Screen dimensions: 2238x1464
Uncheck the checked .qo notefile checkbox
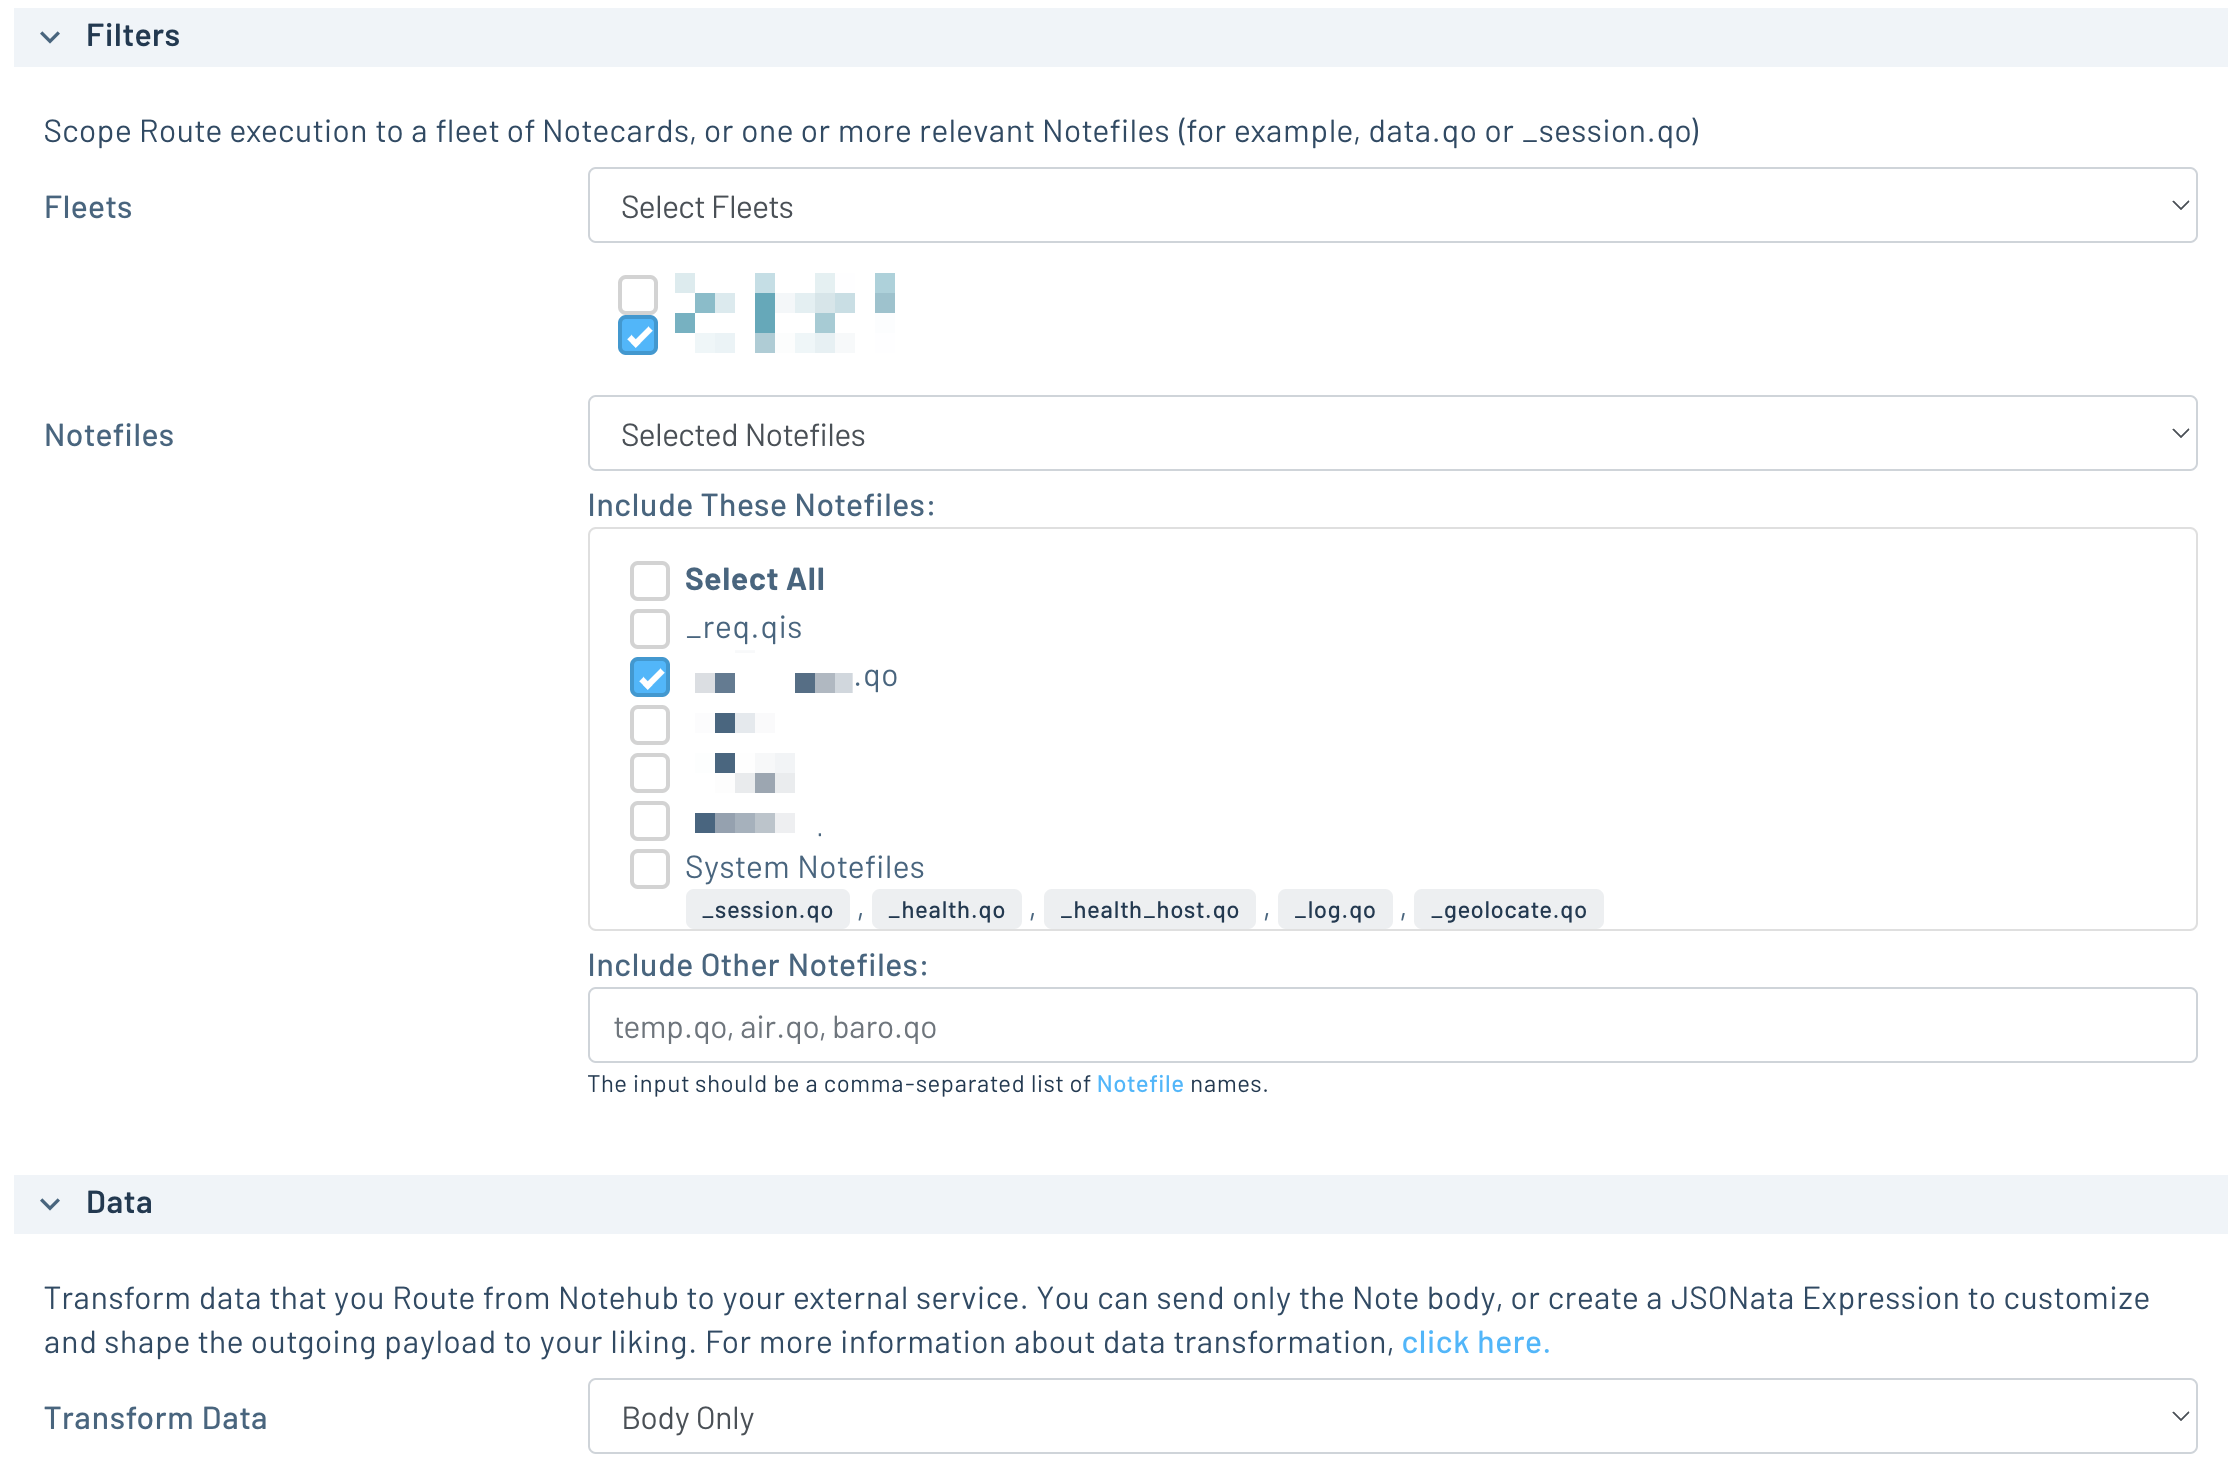(x=650, y=677)
